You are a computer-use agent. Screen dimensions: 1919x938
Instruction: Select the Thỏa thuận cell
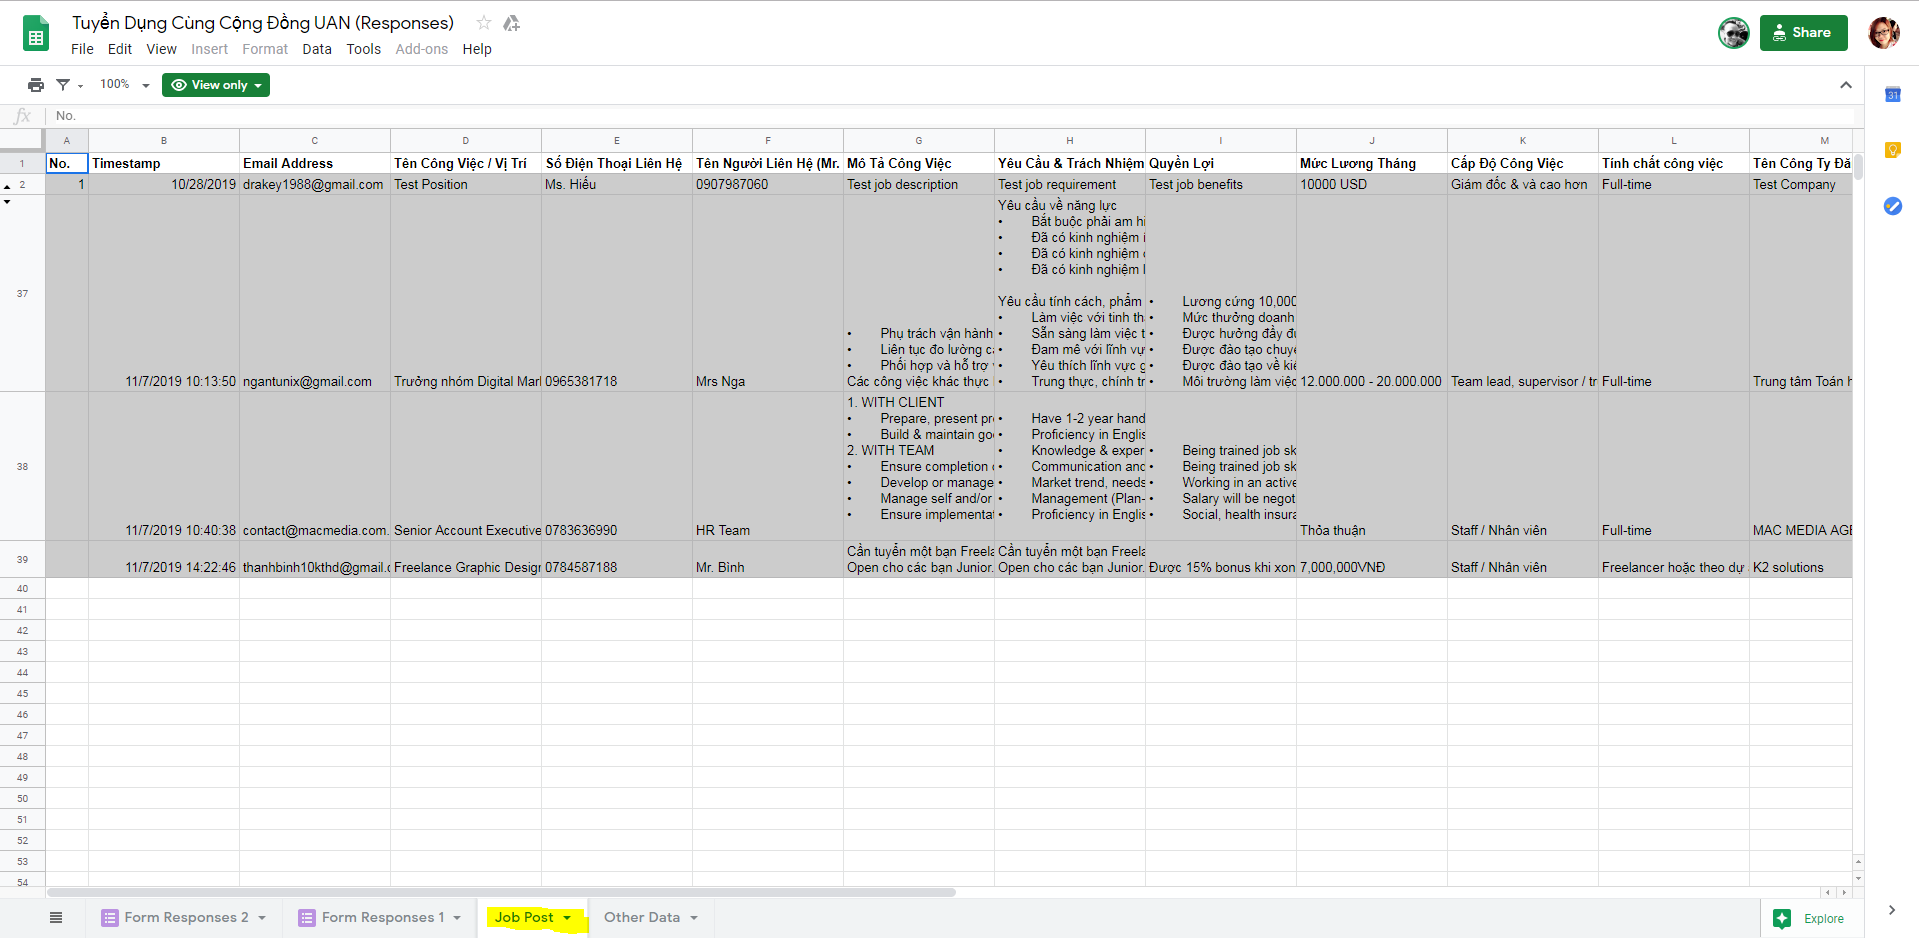[x=1372, y=467]
